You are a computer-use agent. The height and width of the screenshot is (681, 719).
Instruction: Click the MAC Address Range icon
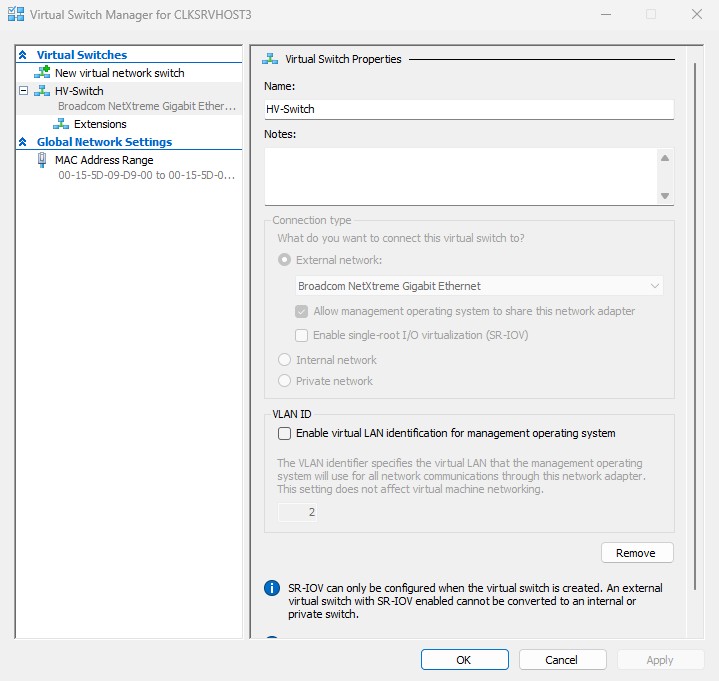[x=41, y=160]
